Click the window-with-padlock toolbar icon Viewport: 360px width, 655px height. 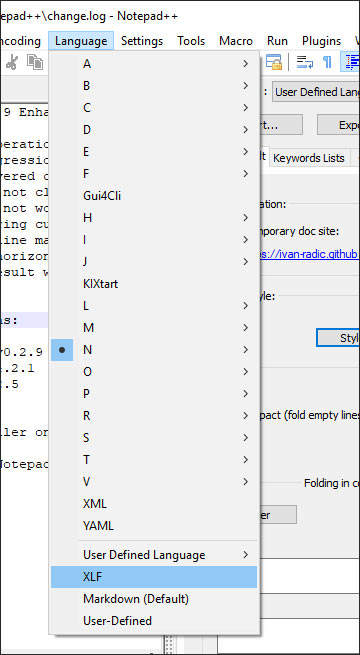274,62
